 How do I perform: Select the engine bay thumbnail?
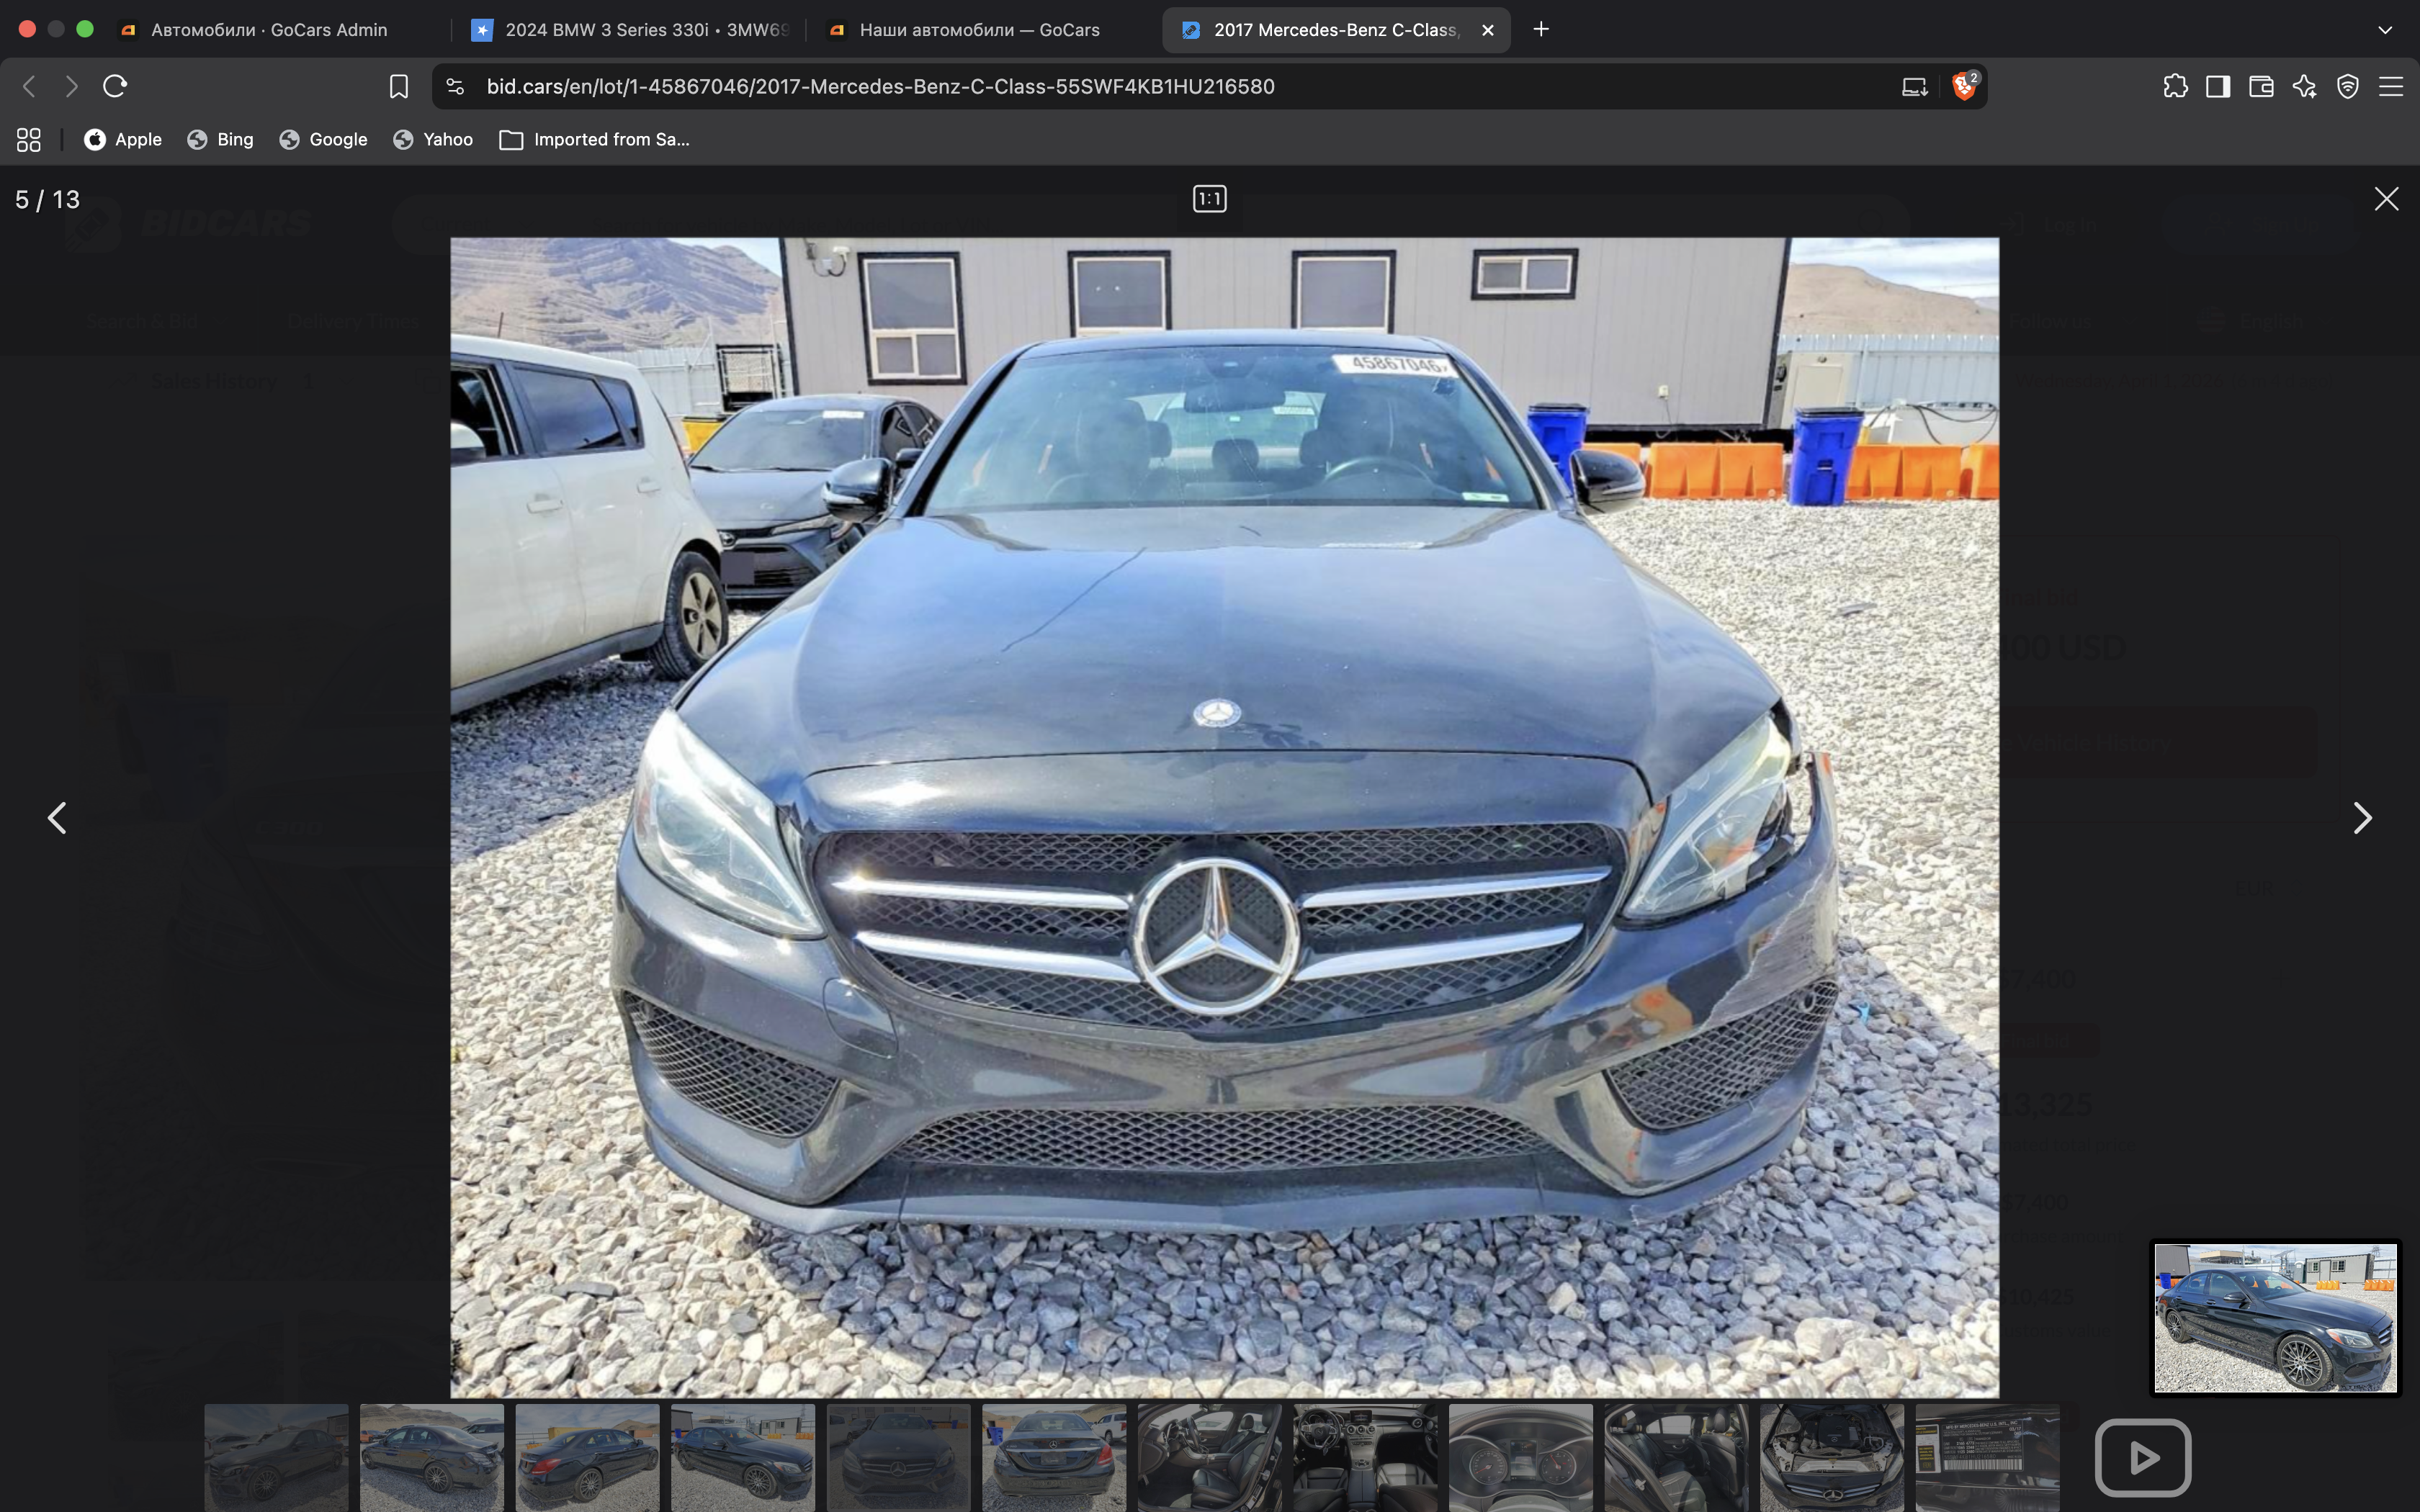pyautogui.click(x=1832, y=1457)
